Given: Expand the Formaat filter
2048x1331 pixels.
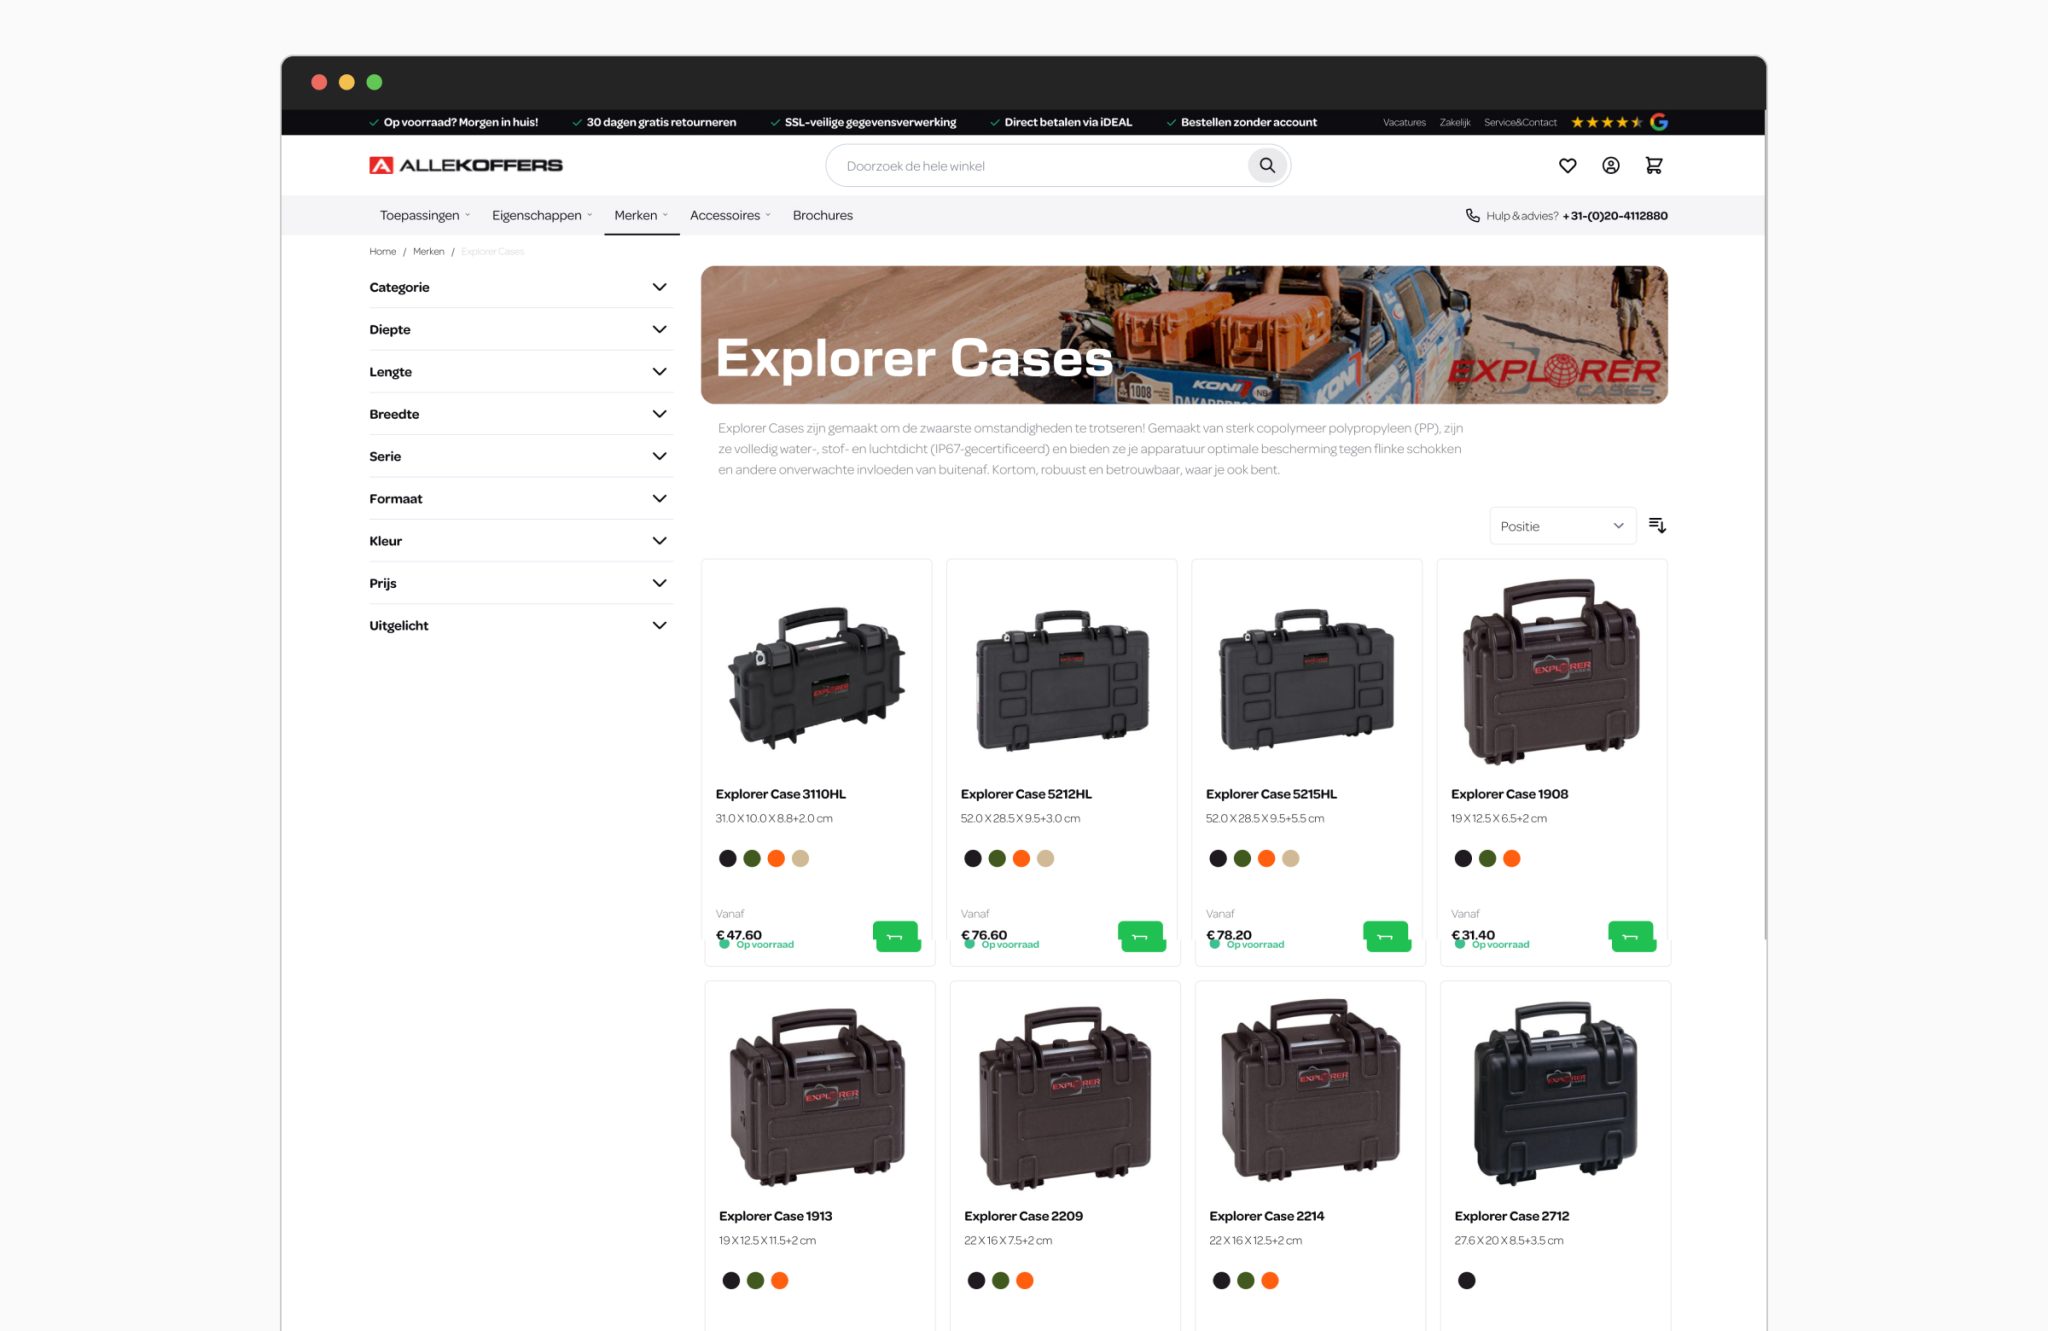Looking at the screenshot, I should (x=521, y=499).
